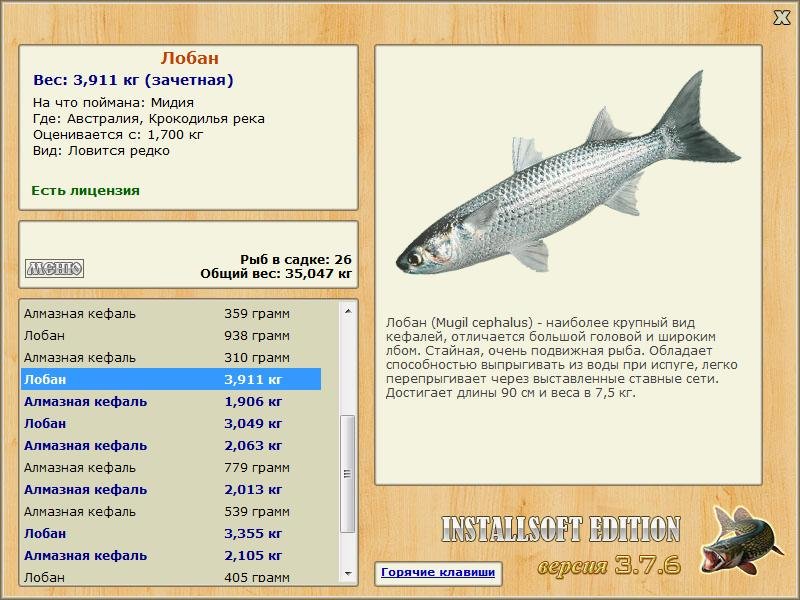Click the Рыб в садке: 26 text
Viewport: 800px width, 600px height.
[x=296, y=259]
